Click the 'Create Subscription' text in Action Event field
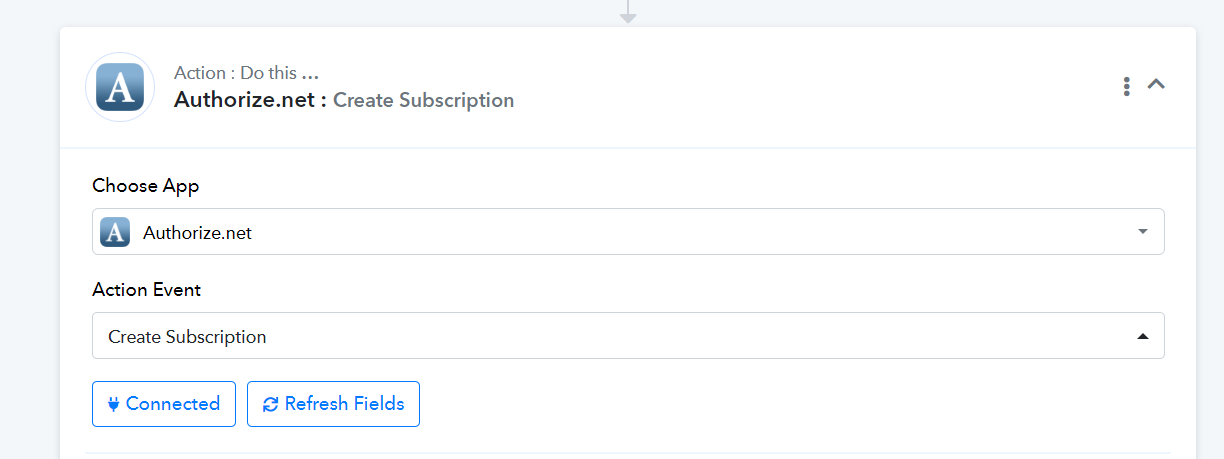1224x459 pixels. point(187,337)
